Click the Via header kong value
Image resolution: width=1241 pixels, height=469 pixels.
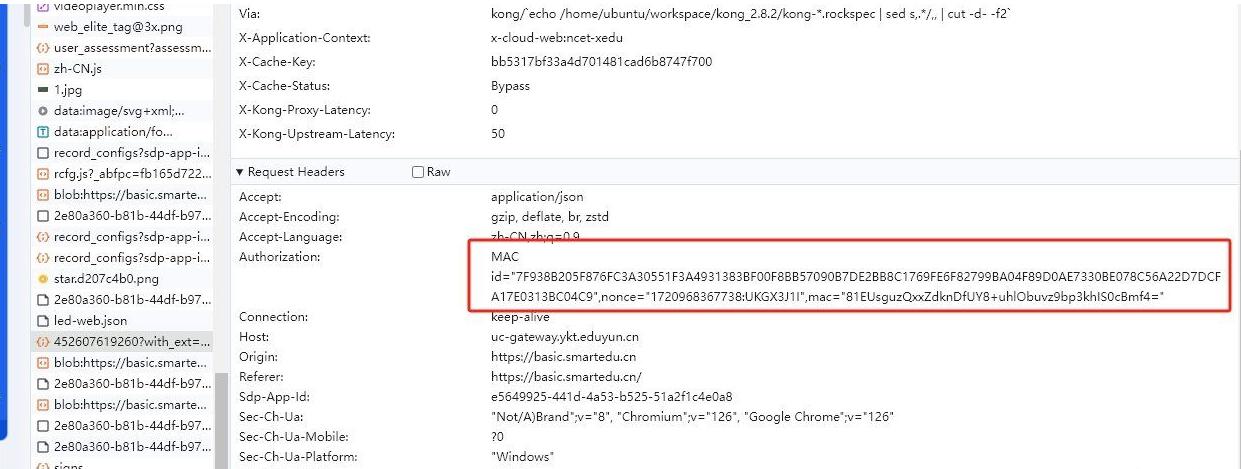coord(740,14)
